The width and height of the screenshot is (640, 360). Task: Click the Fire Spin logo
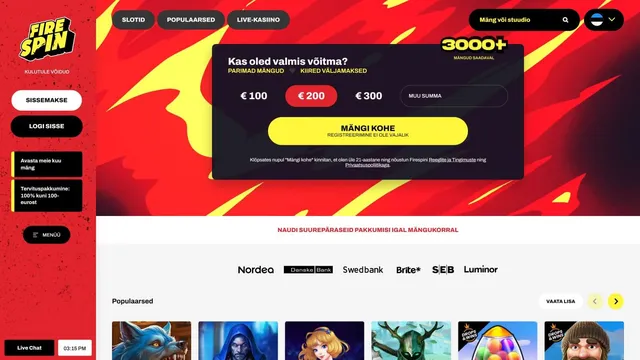point(47,39)
